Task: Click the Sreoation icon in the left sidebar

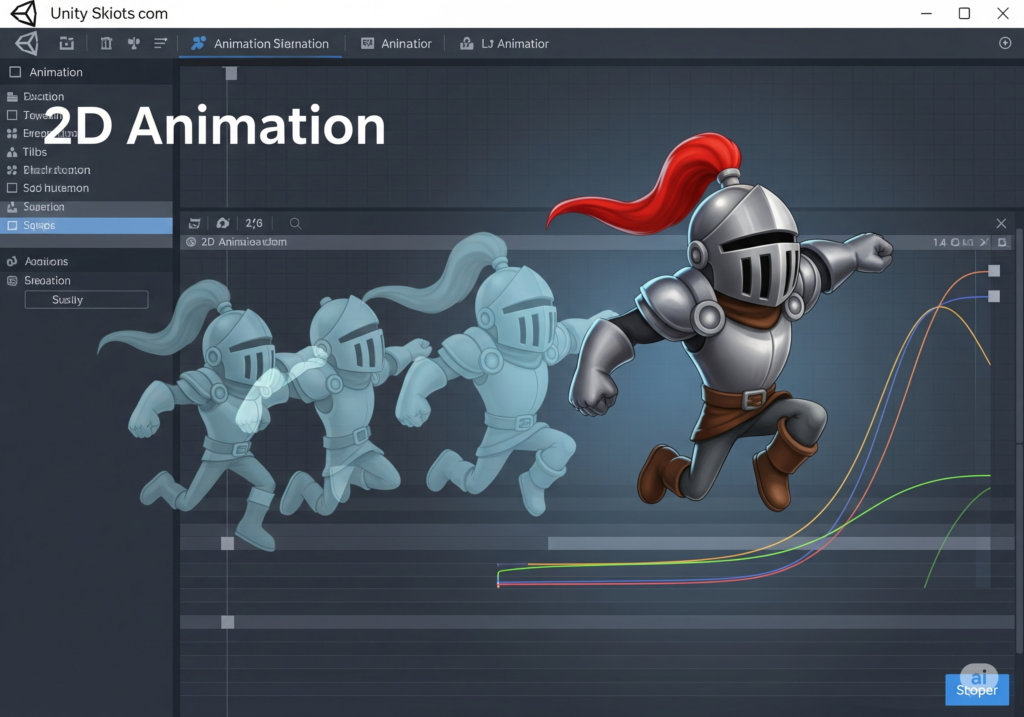Action: [12, 280]
